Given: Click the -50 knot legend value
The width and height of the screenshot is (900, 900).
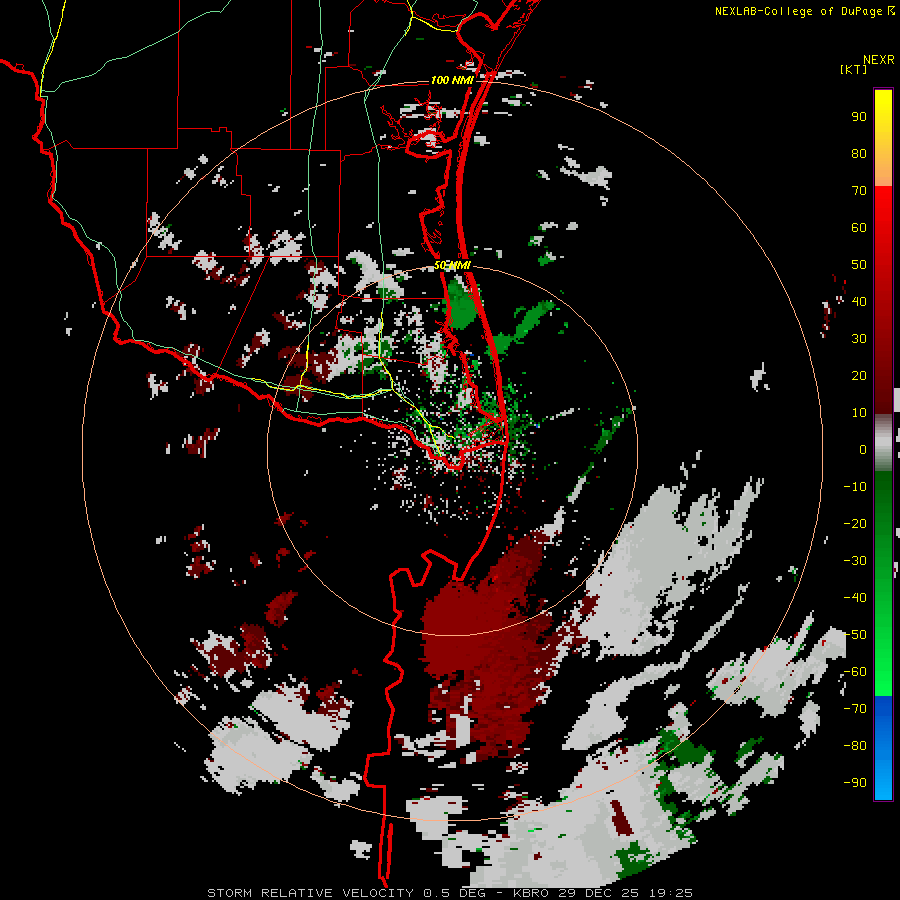Looking at the screenshot, I should click(855, 635).
